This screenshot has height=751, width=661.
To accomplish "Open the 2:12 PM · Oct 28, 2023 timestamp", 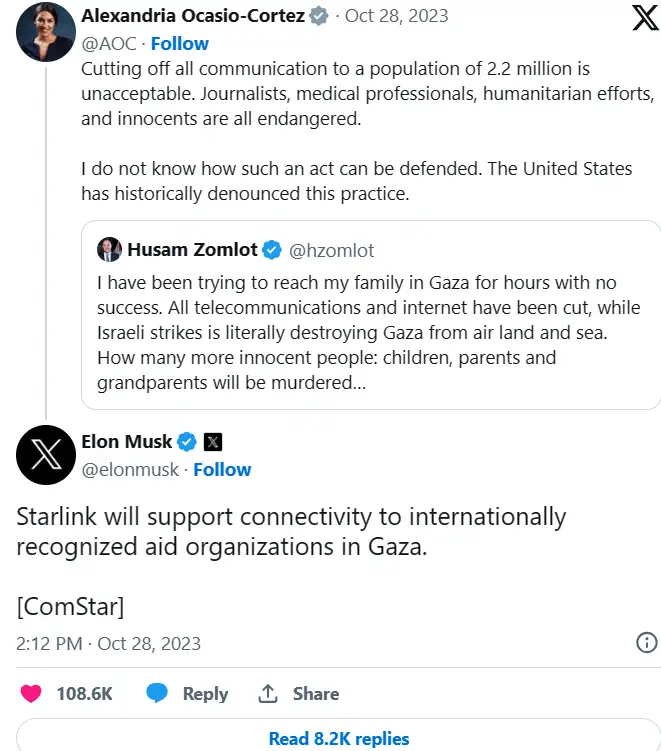I will 108,644.
